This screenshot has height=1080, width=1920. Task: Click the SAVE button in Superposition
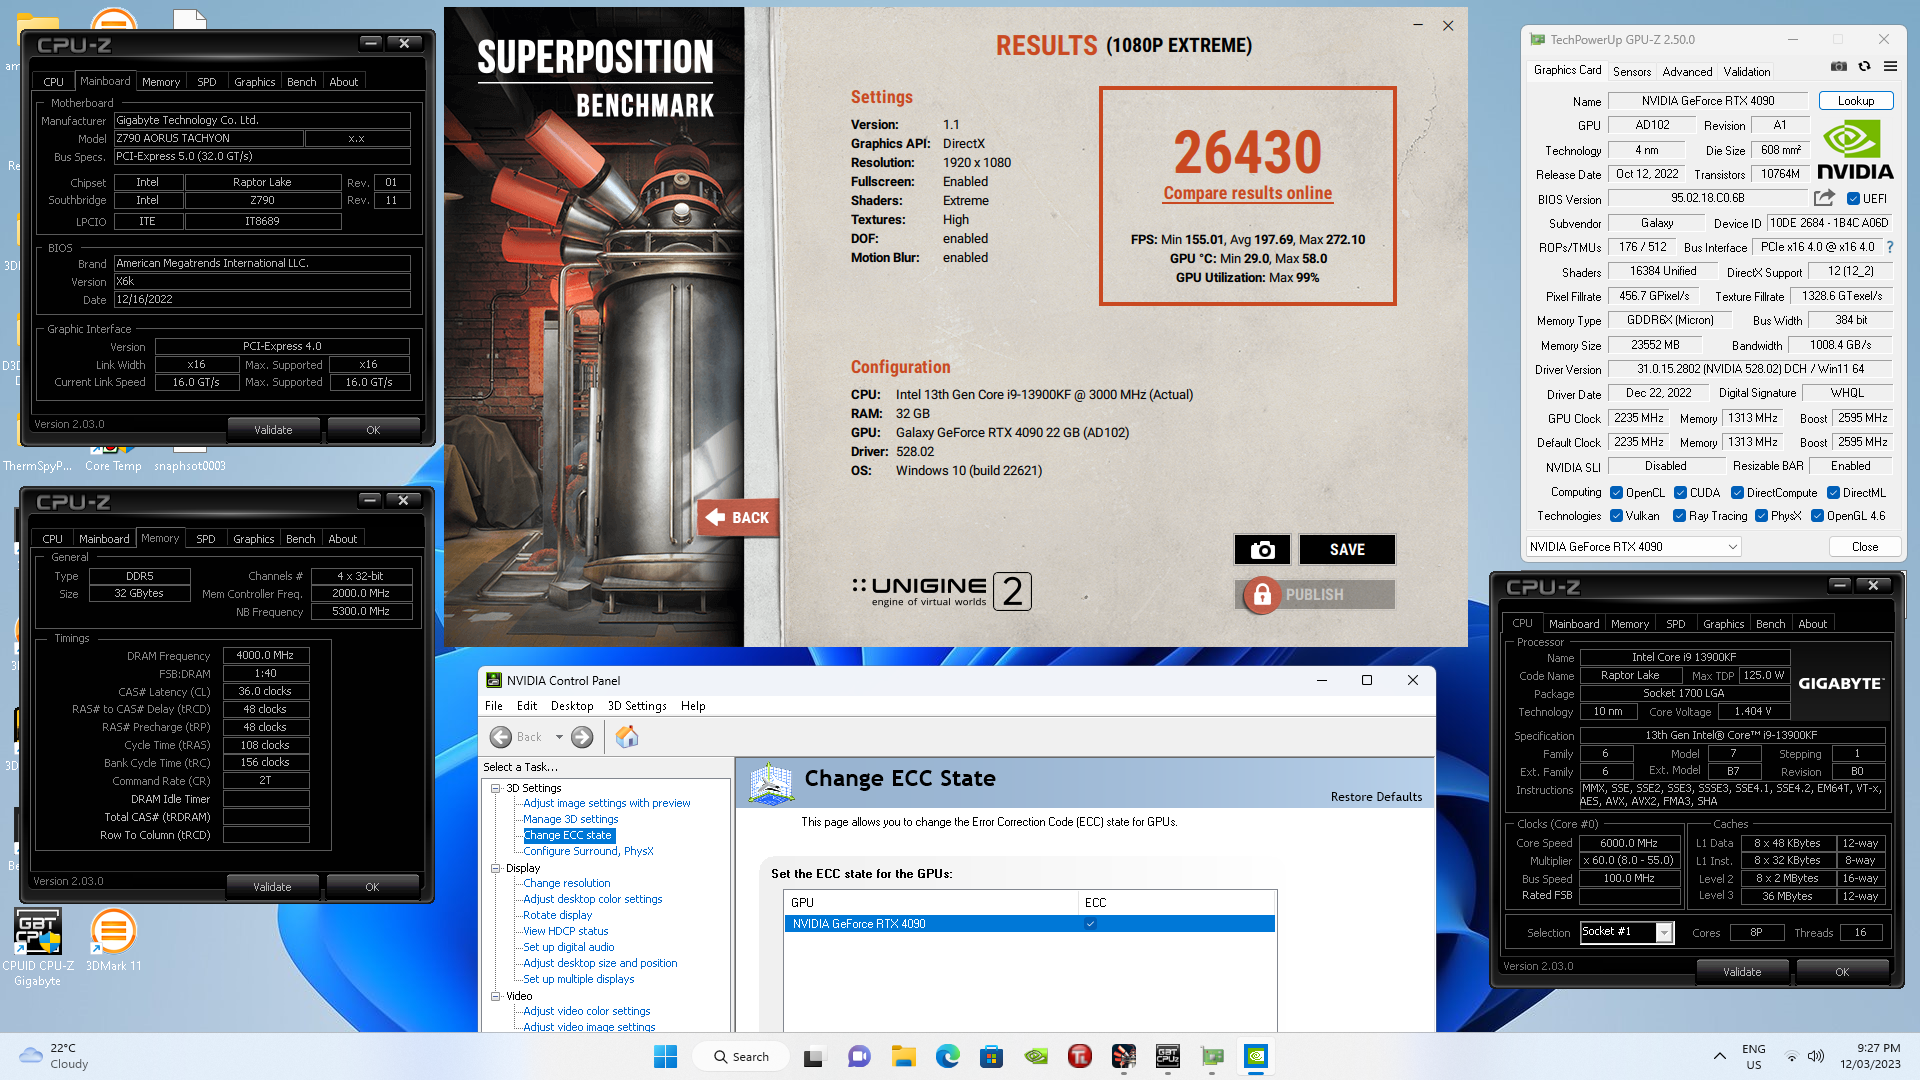[x=1347, y=549]
